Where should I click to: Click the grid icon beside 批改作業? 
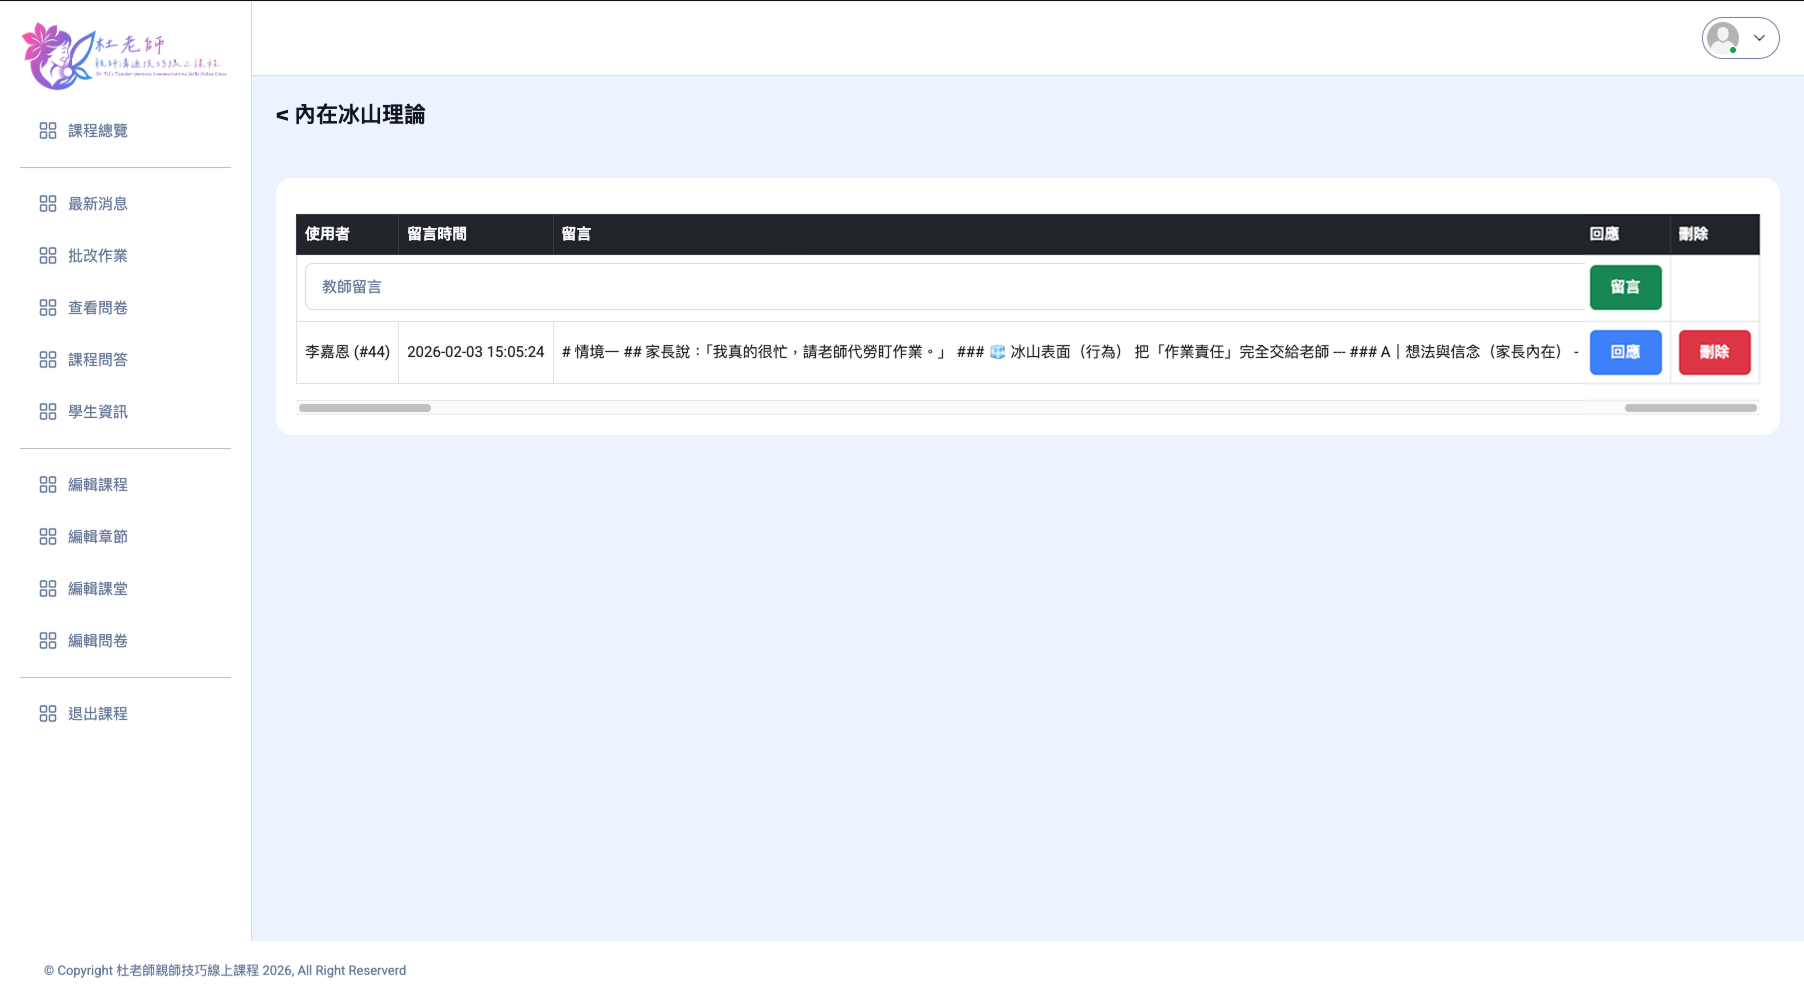pyautogui.click(x=47, y=256)
